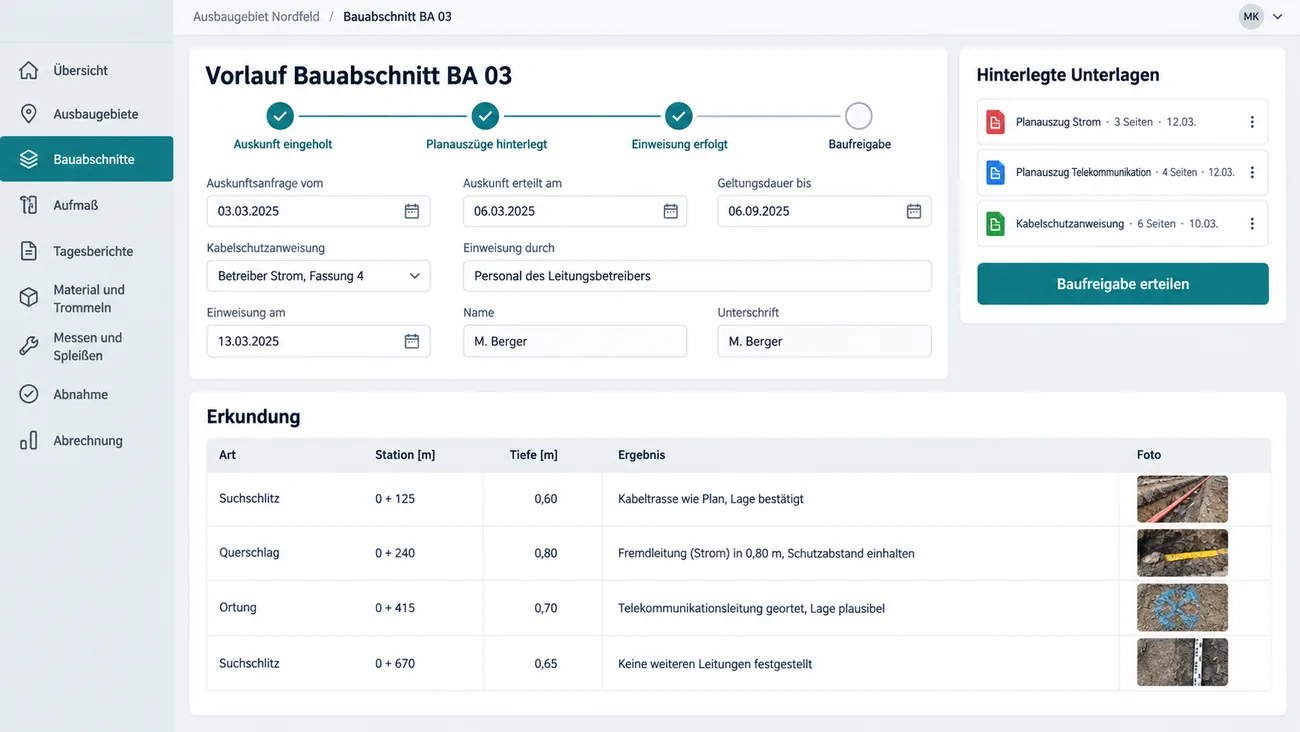Open the Übersicht home icon
This screenshot has height=732, width=1300.
(29, 70)
